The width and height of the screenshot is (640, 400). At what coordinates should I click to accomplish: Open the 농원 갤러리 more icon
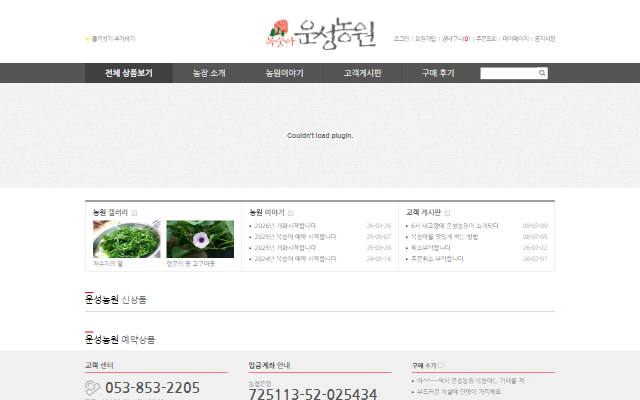134,213
